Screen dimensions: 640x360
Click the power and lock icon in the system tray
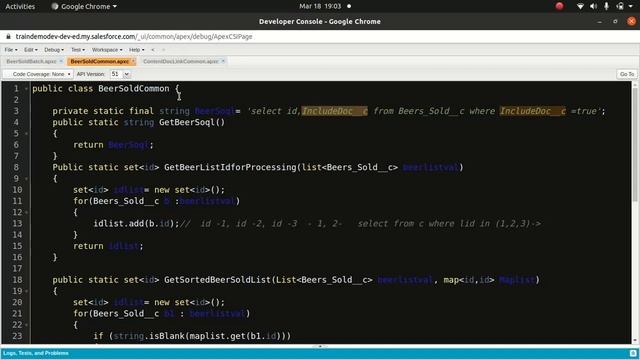(620, 7)
